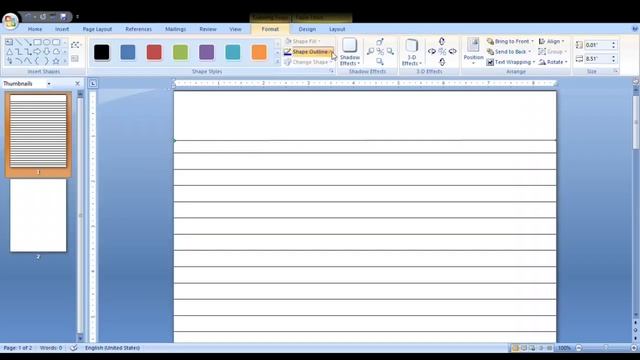Click the 3-D Effects button

pyautogui.click(x=411, y=52)
